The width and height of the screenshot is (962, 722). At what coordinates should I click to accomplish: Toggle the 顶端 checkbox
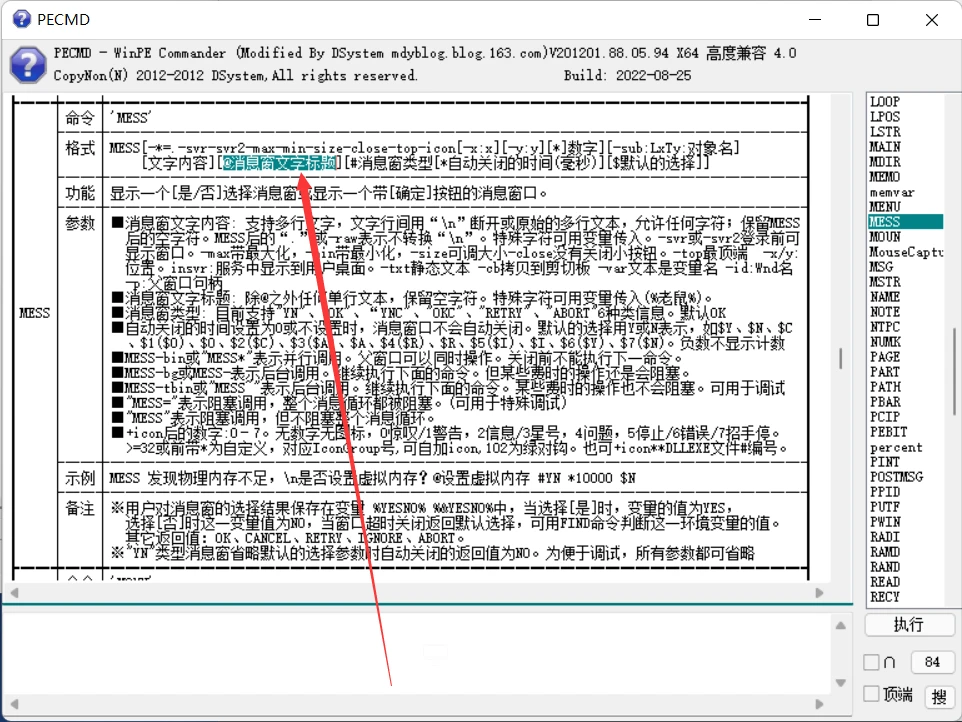[871, 694]
